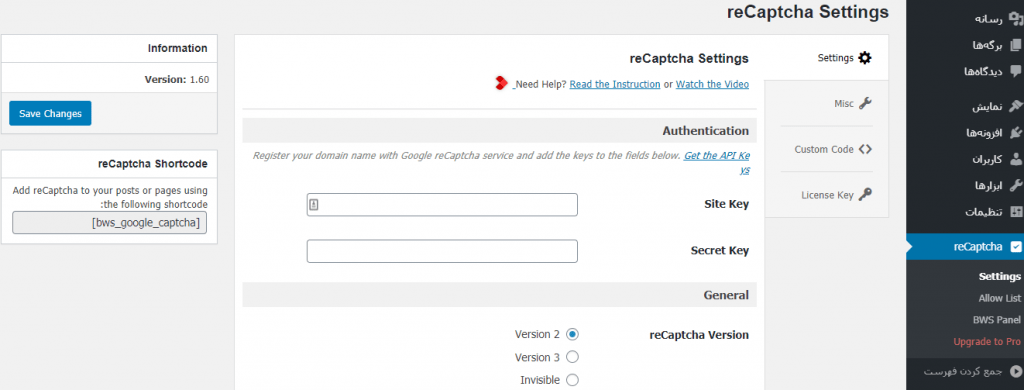Click the Comments (دیدگاه‌ها) bubble icon

(x=1015, y=71)
